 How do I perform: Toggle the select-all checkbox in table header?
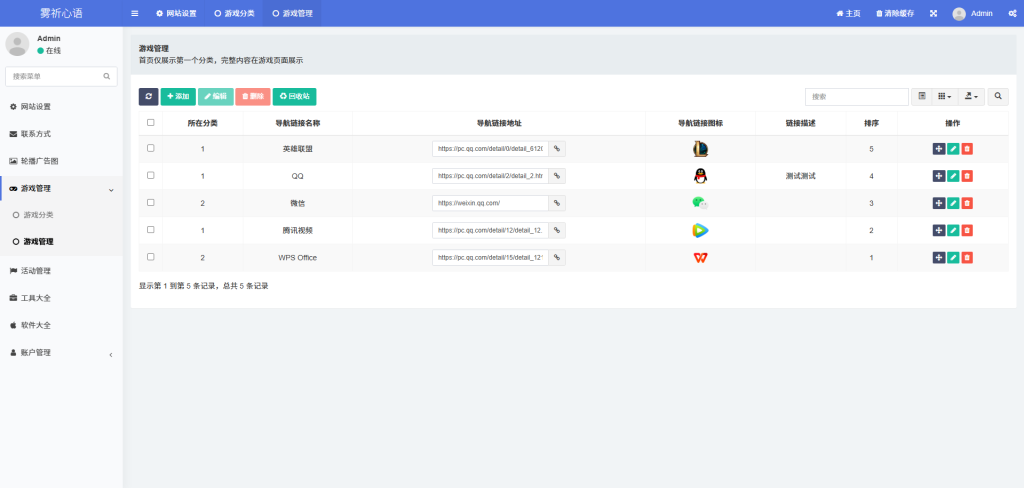(151, 123)
